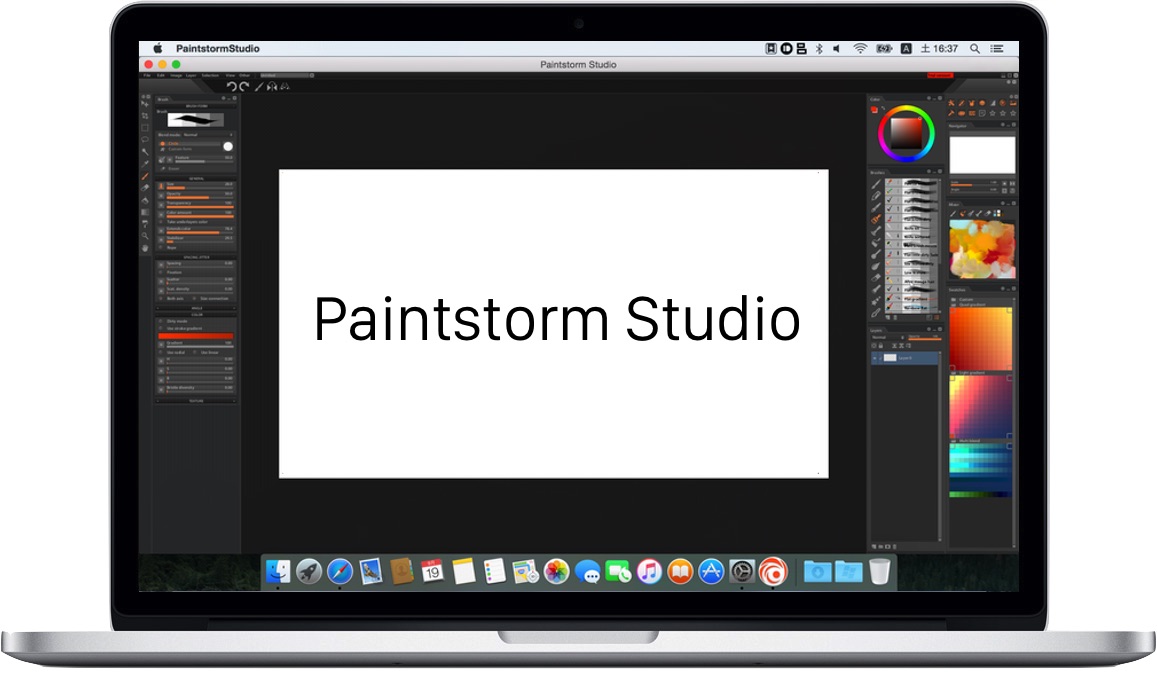Click the symmetry tool icon near the top toolbar
The width and height of the screenshot is (1157, 677).
pos(272,86)
